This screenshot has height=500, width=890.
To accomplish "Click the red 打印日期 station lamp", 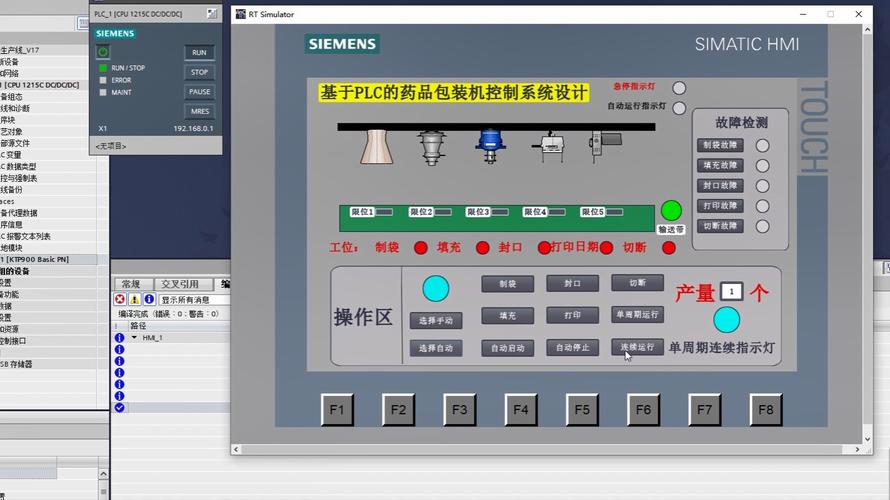I will pos(606,248).
